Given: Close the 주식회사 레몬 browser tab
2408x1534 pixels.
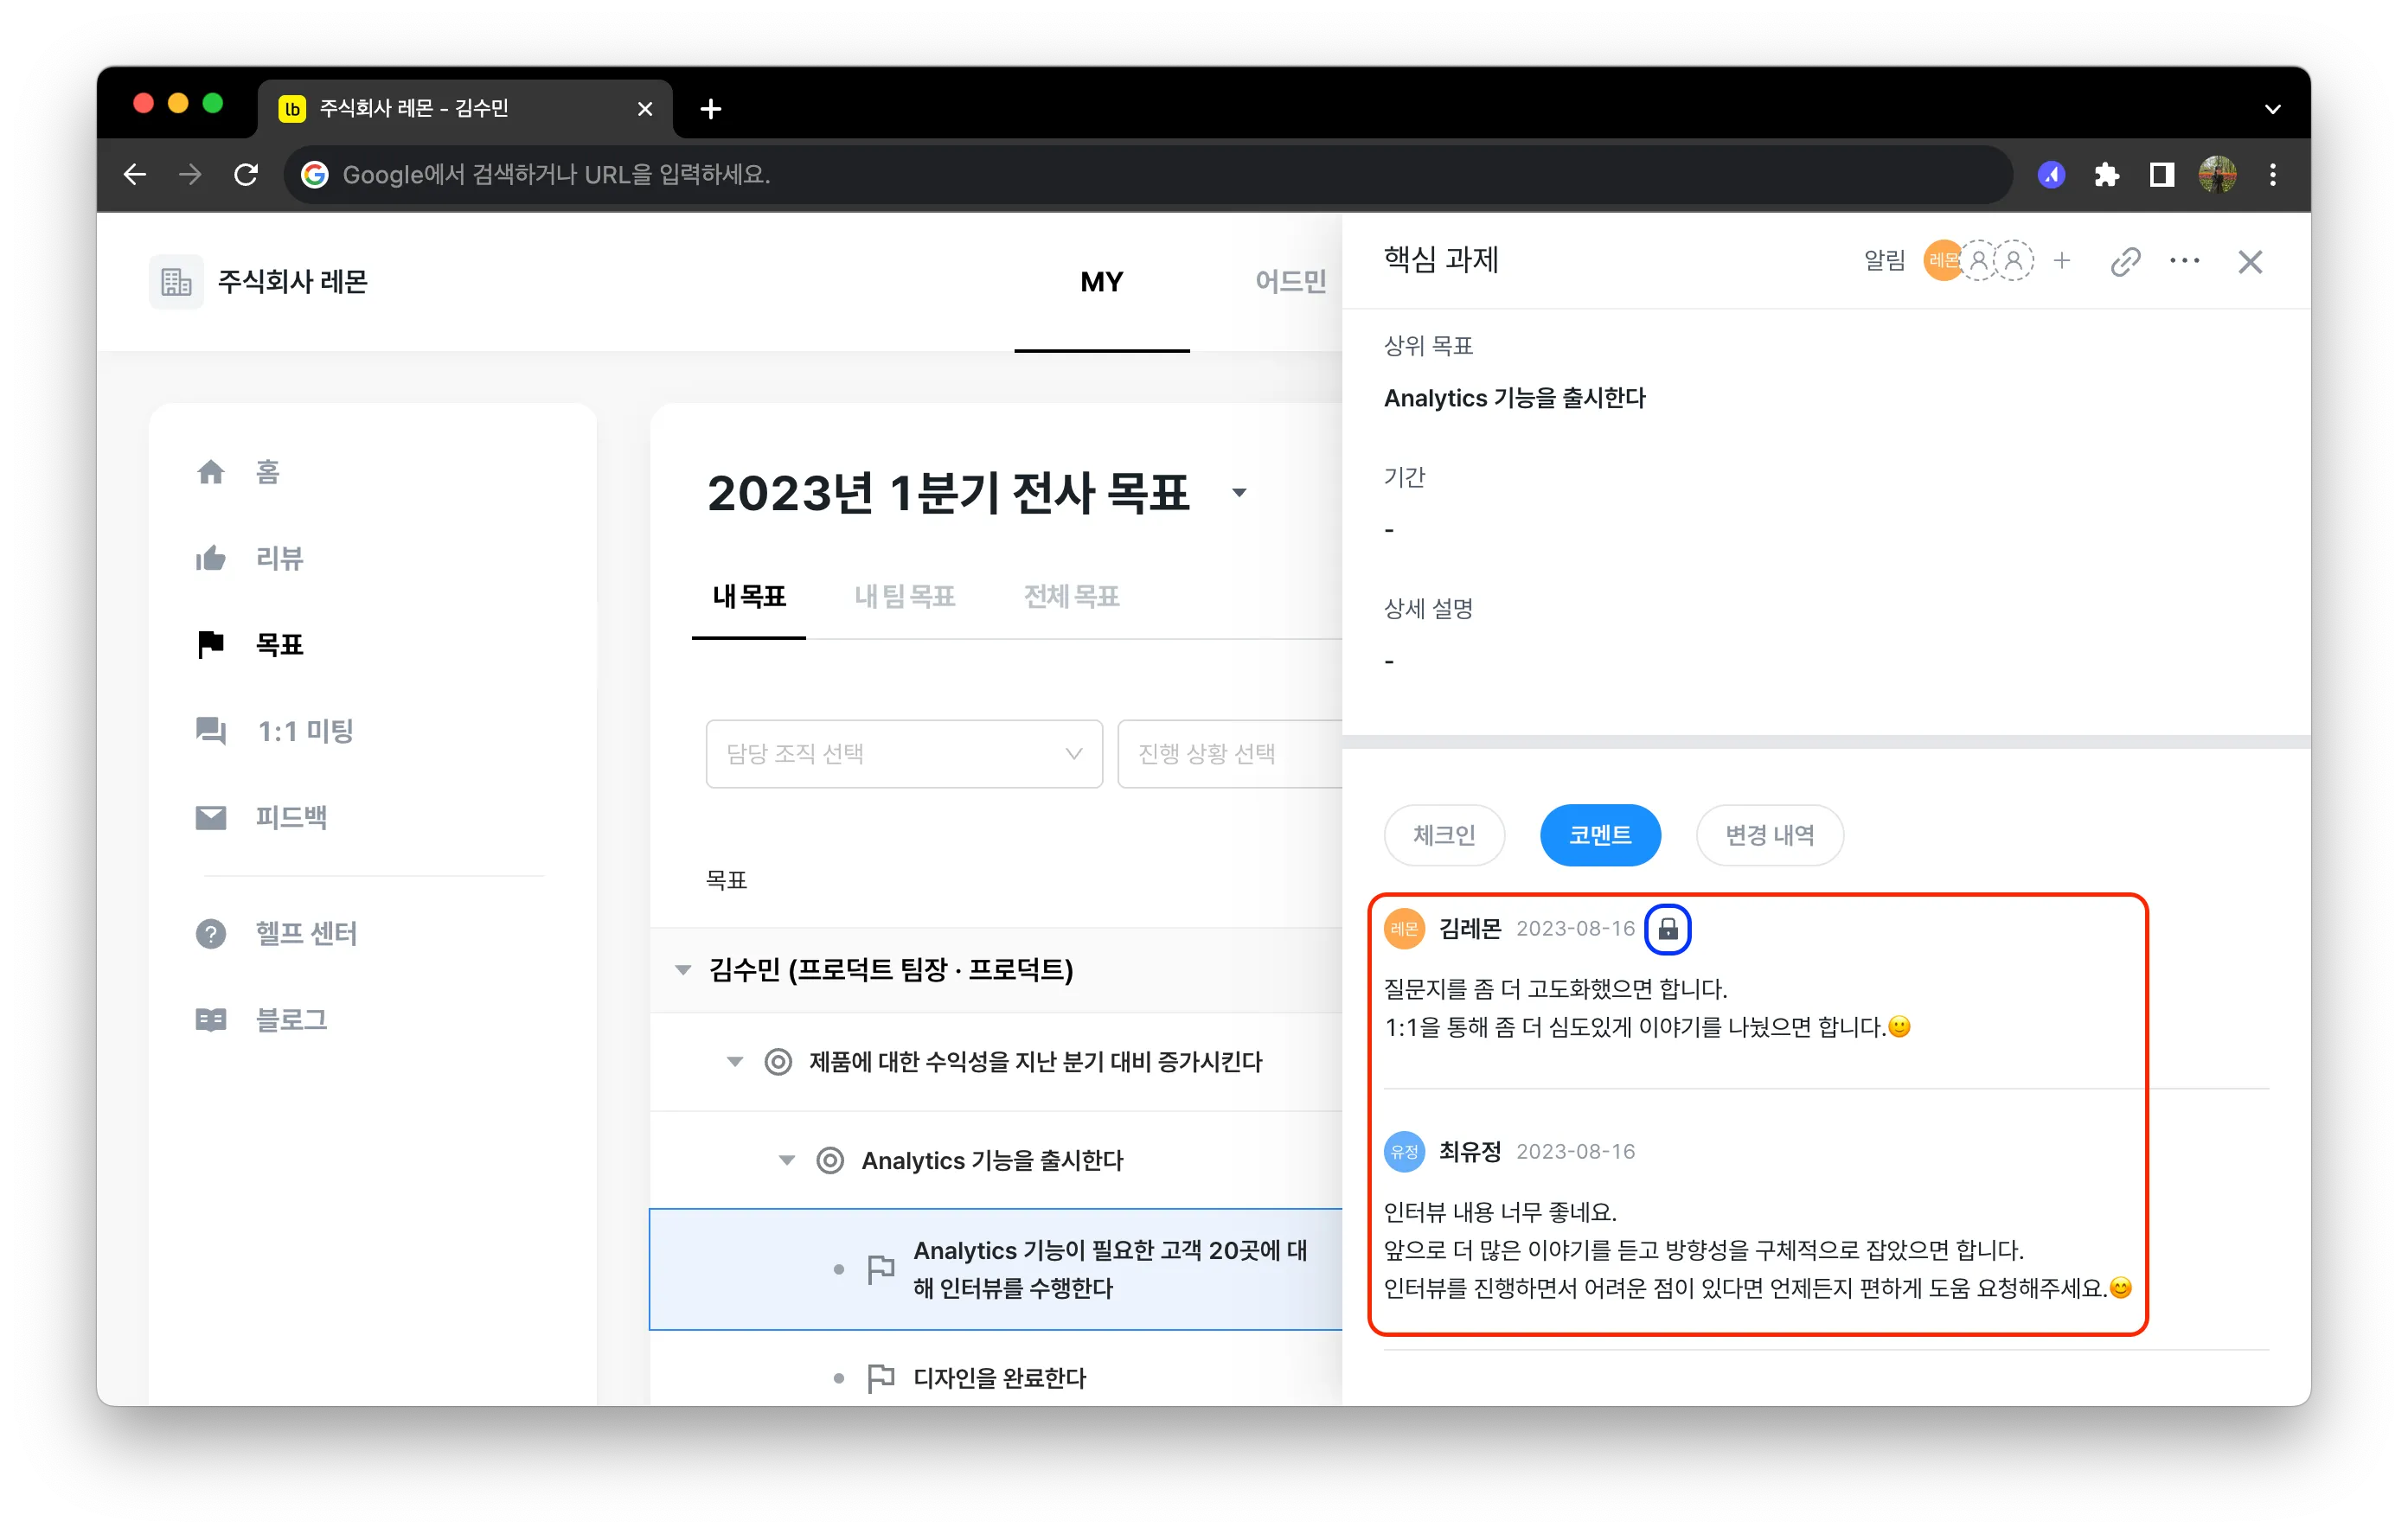Looking at the screenshot, I should [645, 109].
